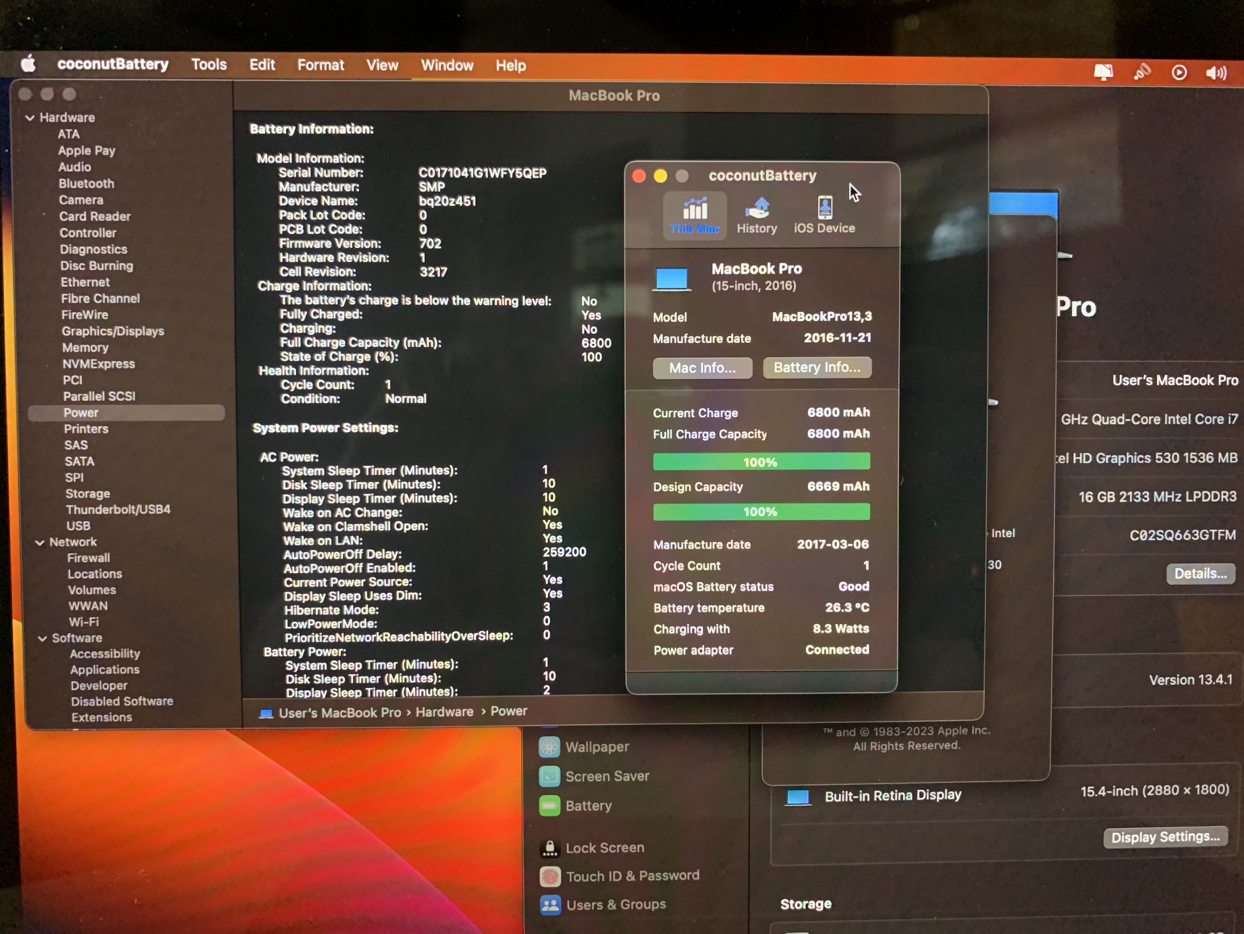The image size is (1244, 934).
Task: Click the coconutBattery window title bar text
Action: pos(762,176)
